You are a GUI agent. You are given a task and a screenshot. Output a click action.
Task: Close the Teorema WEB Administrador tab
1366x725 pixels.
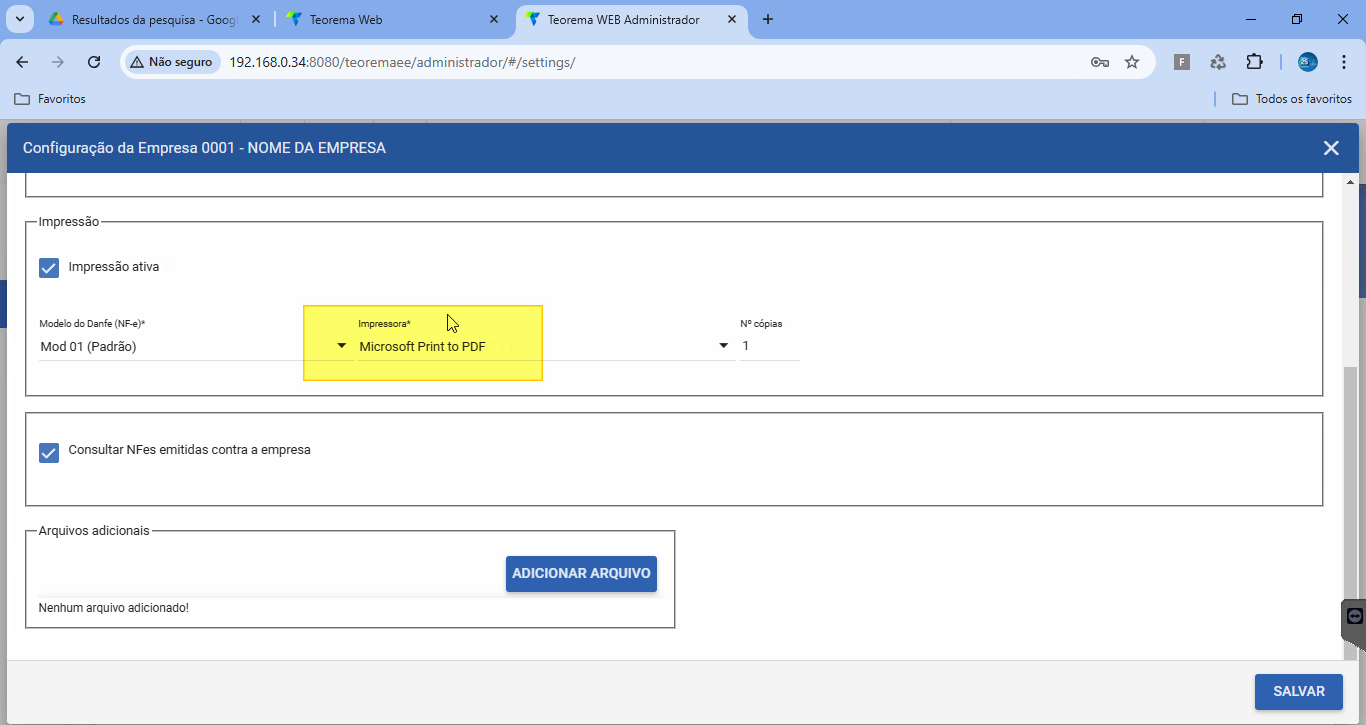[733, 19]
